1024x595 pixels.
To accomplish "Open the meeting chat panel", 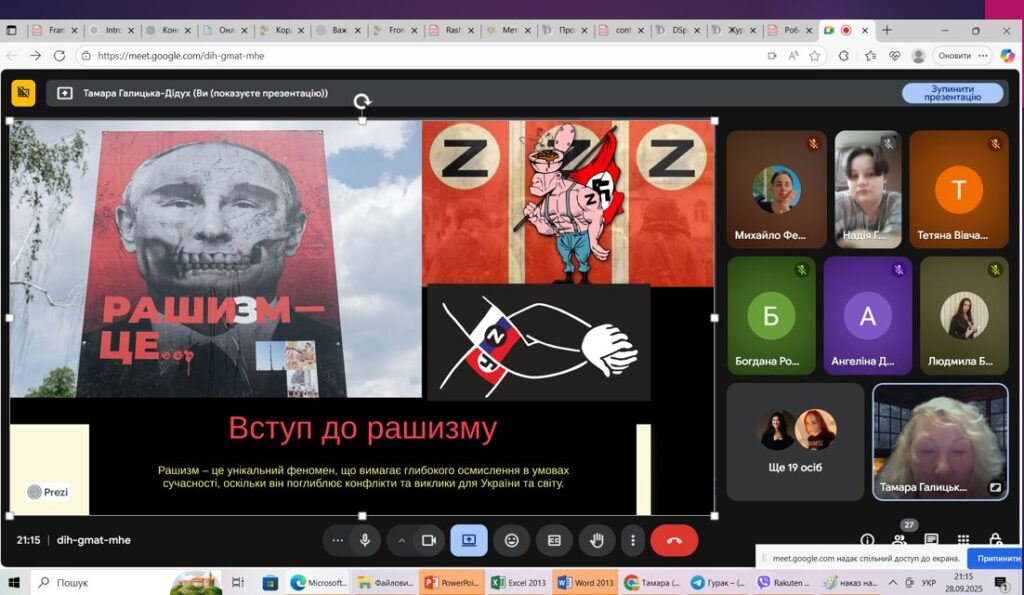I will click(931, 540).
